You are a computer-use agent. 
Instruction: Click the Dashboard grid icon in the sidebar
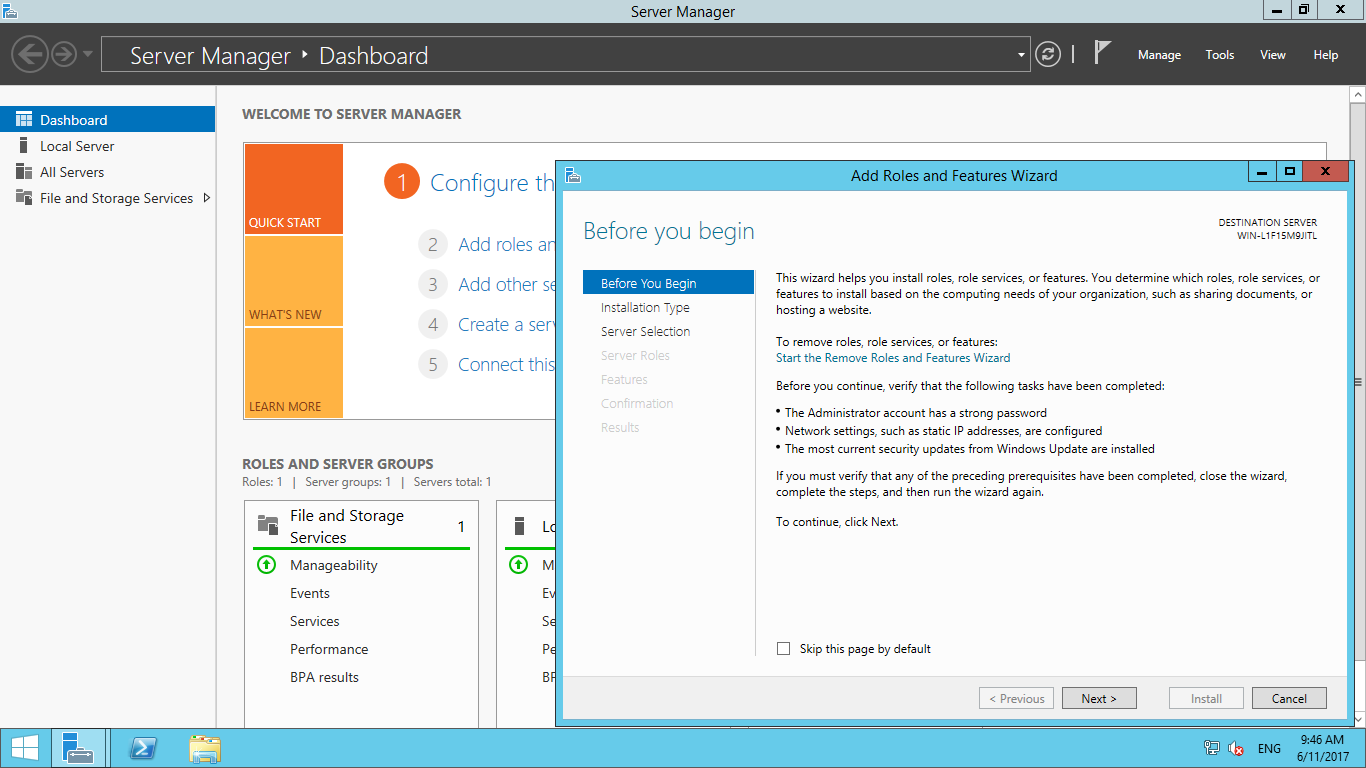pos(24,120)
